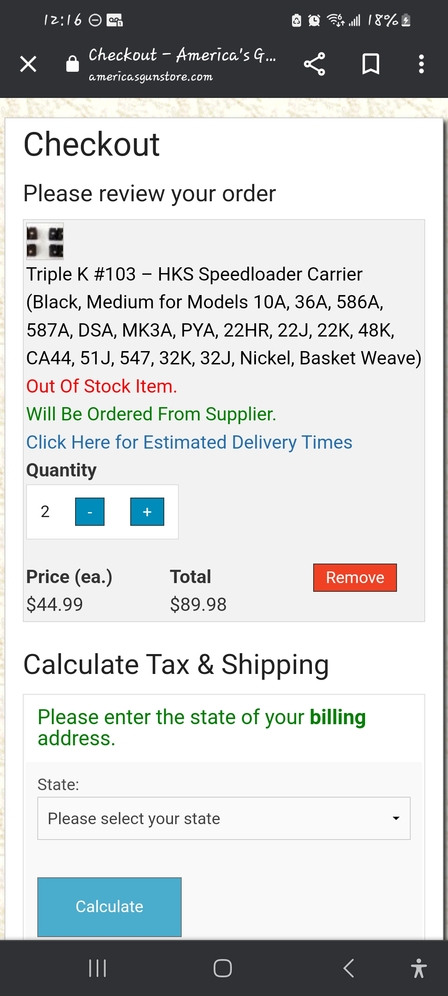
Task: Expand the Please select your state dropdown
Action: point(224,818)
